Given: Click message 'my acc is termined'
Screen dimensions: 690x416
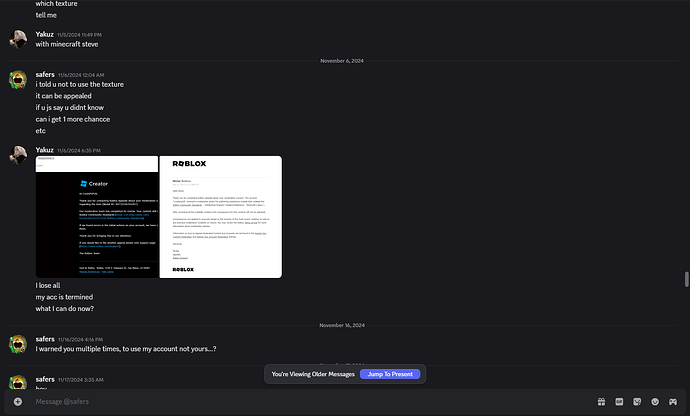Looking at the screenshot, I should tap(64, 297).
